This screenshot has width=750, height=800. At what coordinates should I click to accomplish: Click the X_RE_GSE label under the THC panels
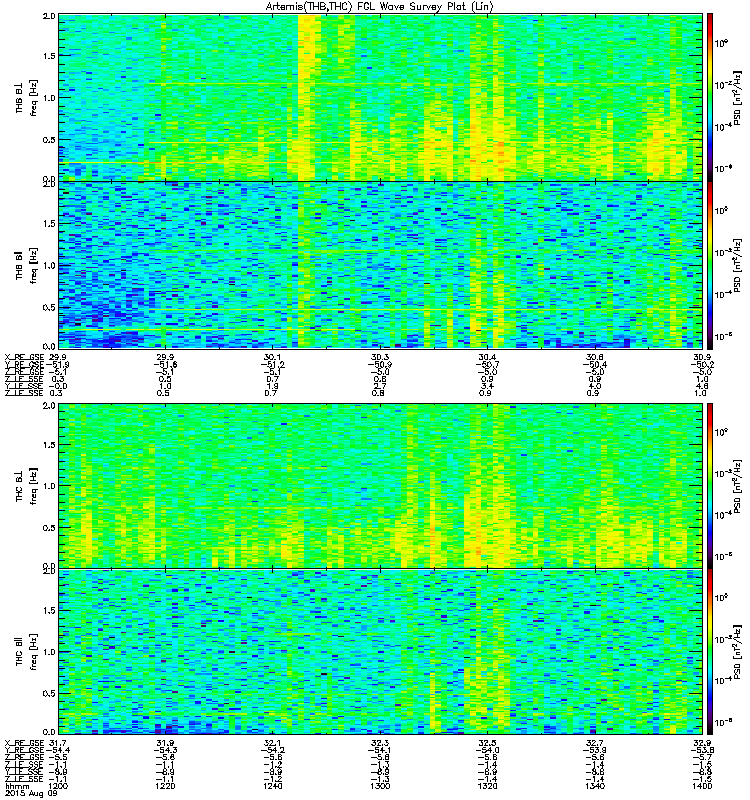click(24, 743)
